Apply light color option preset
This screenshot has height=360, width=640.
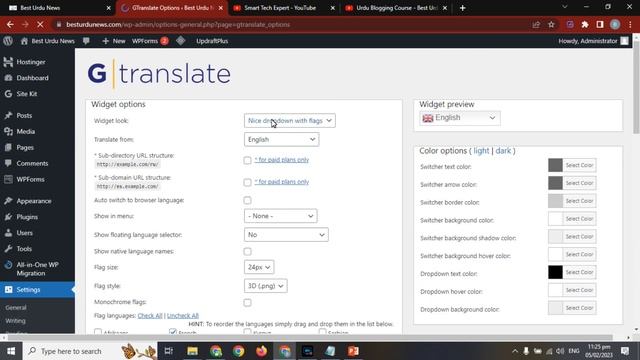click(x=481, y=151)
